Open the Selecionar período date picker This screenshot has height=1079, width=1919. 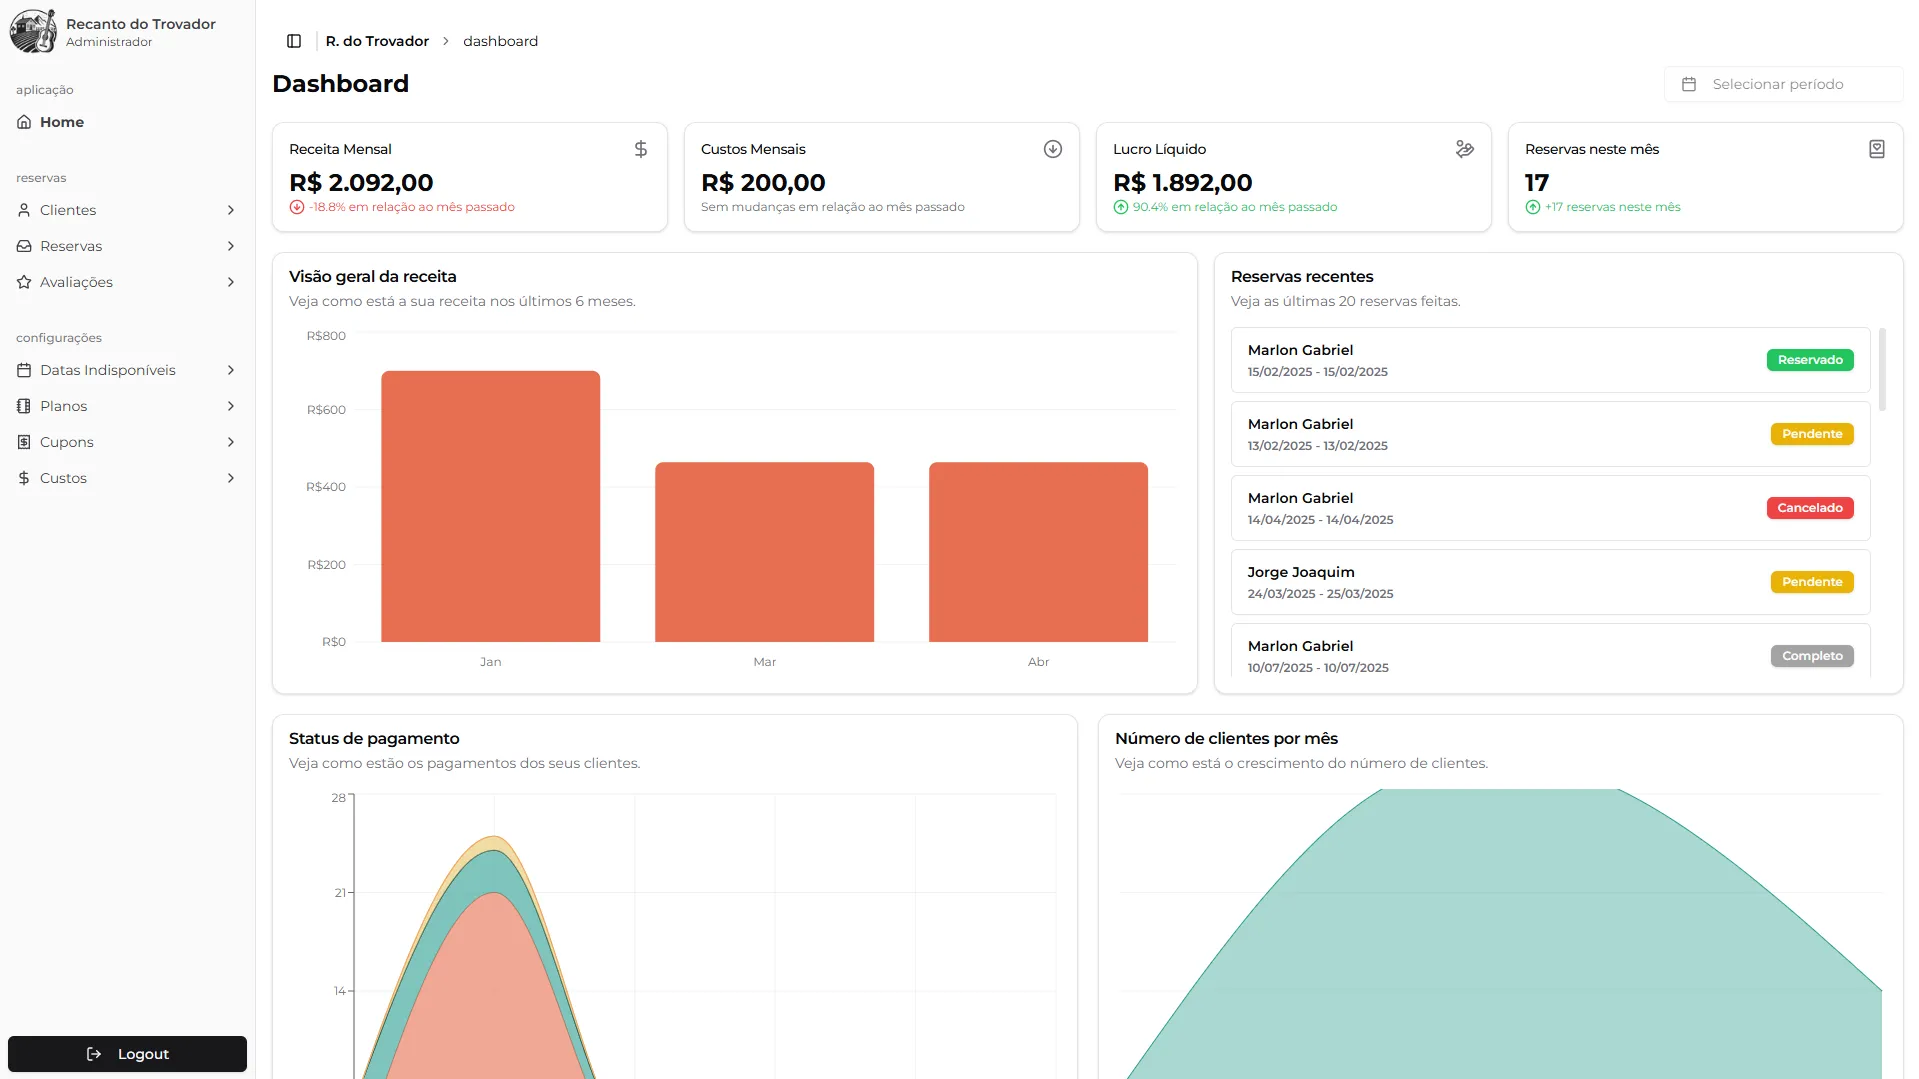[1783, 85]
